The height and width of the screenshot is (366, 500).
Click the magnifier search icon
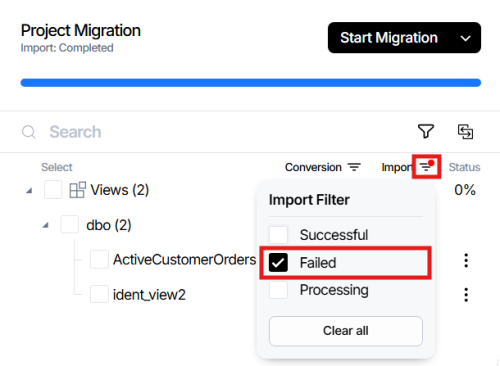pyautogui.click(x=29, y=132)
